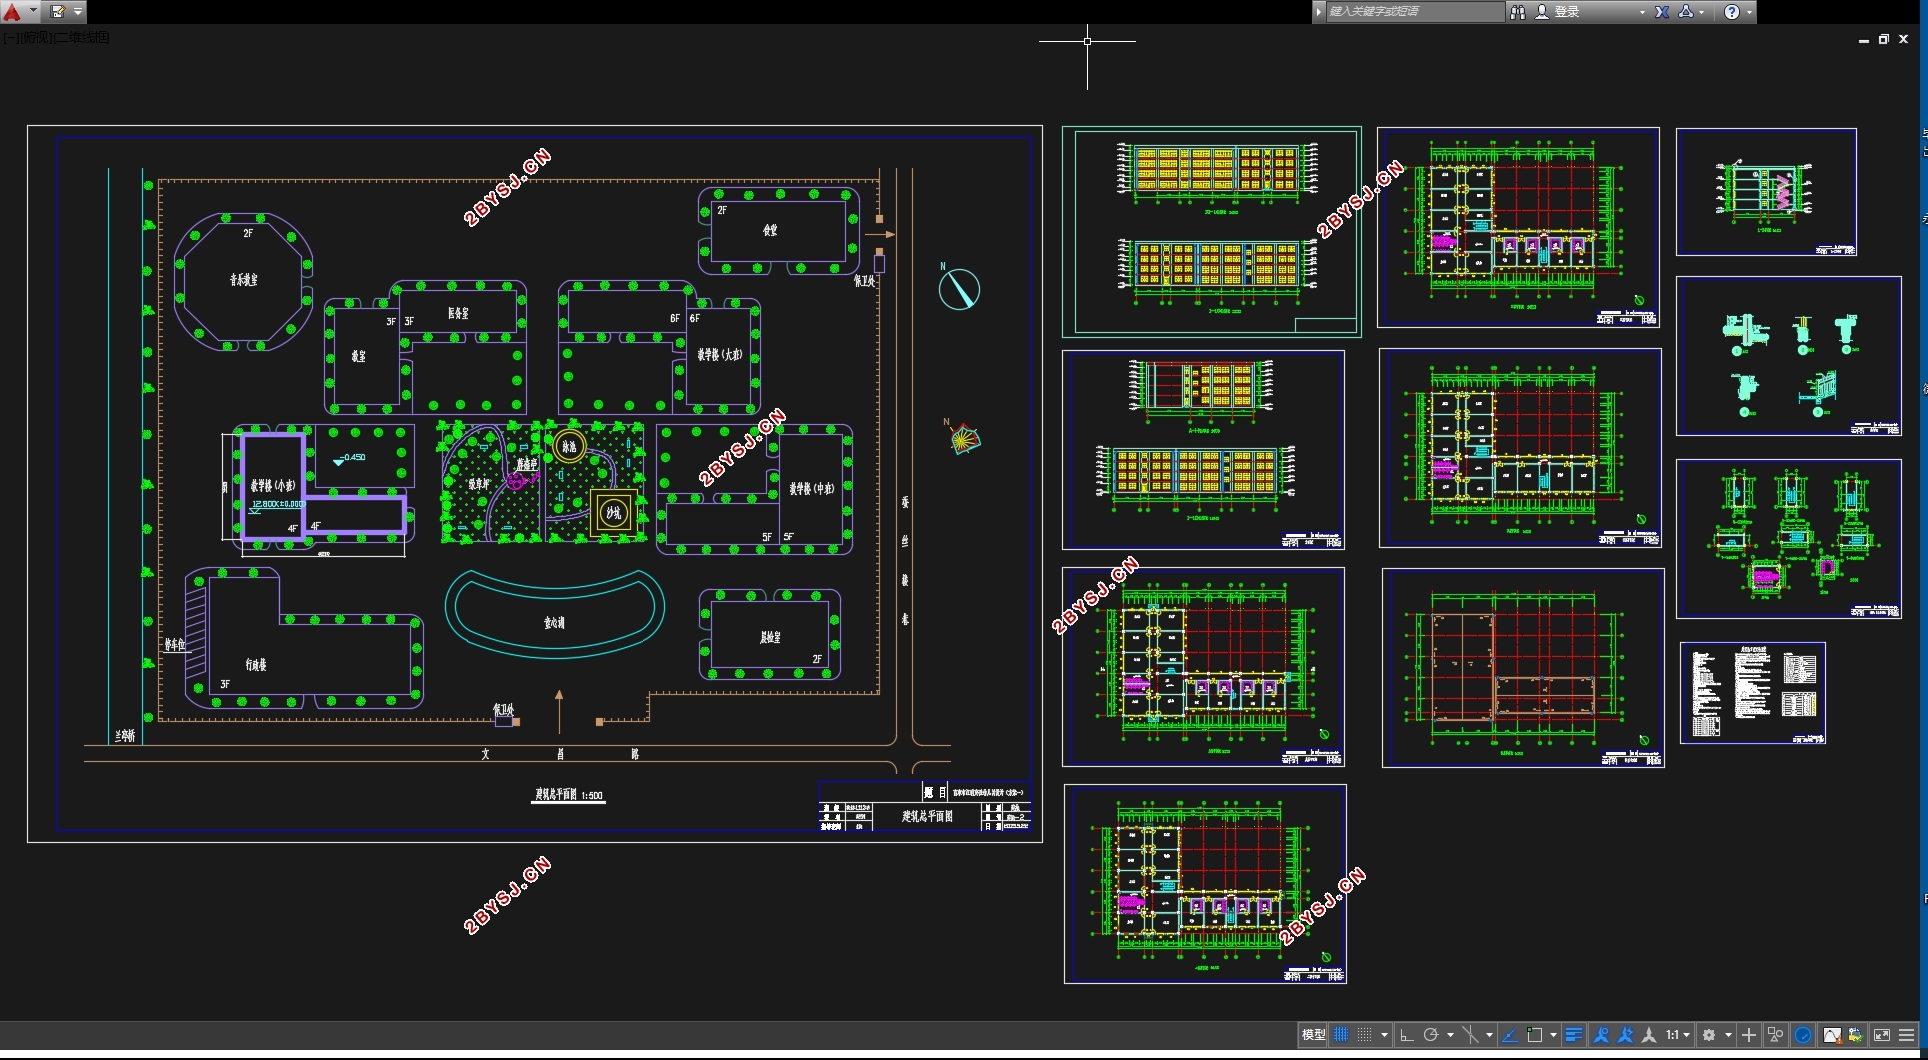
Task: Click the viewport [-] controls menu
Action: pyautogui.click(x=9, y=37)
